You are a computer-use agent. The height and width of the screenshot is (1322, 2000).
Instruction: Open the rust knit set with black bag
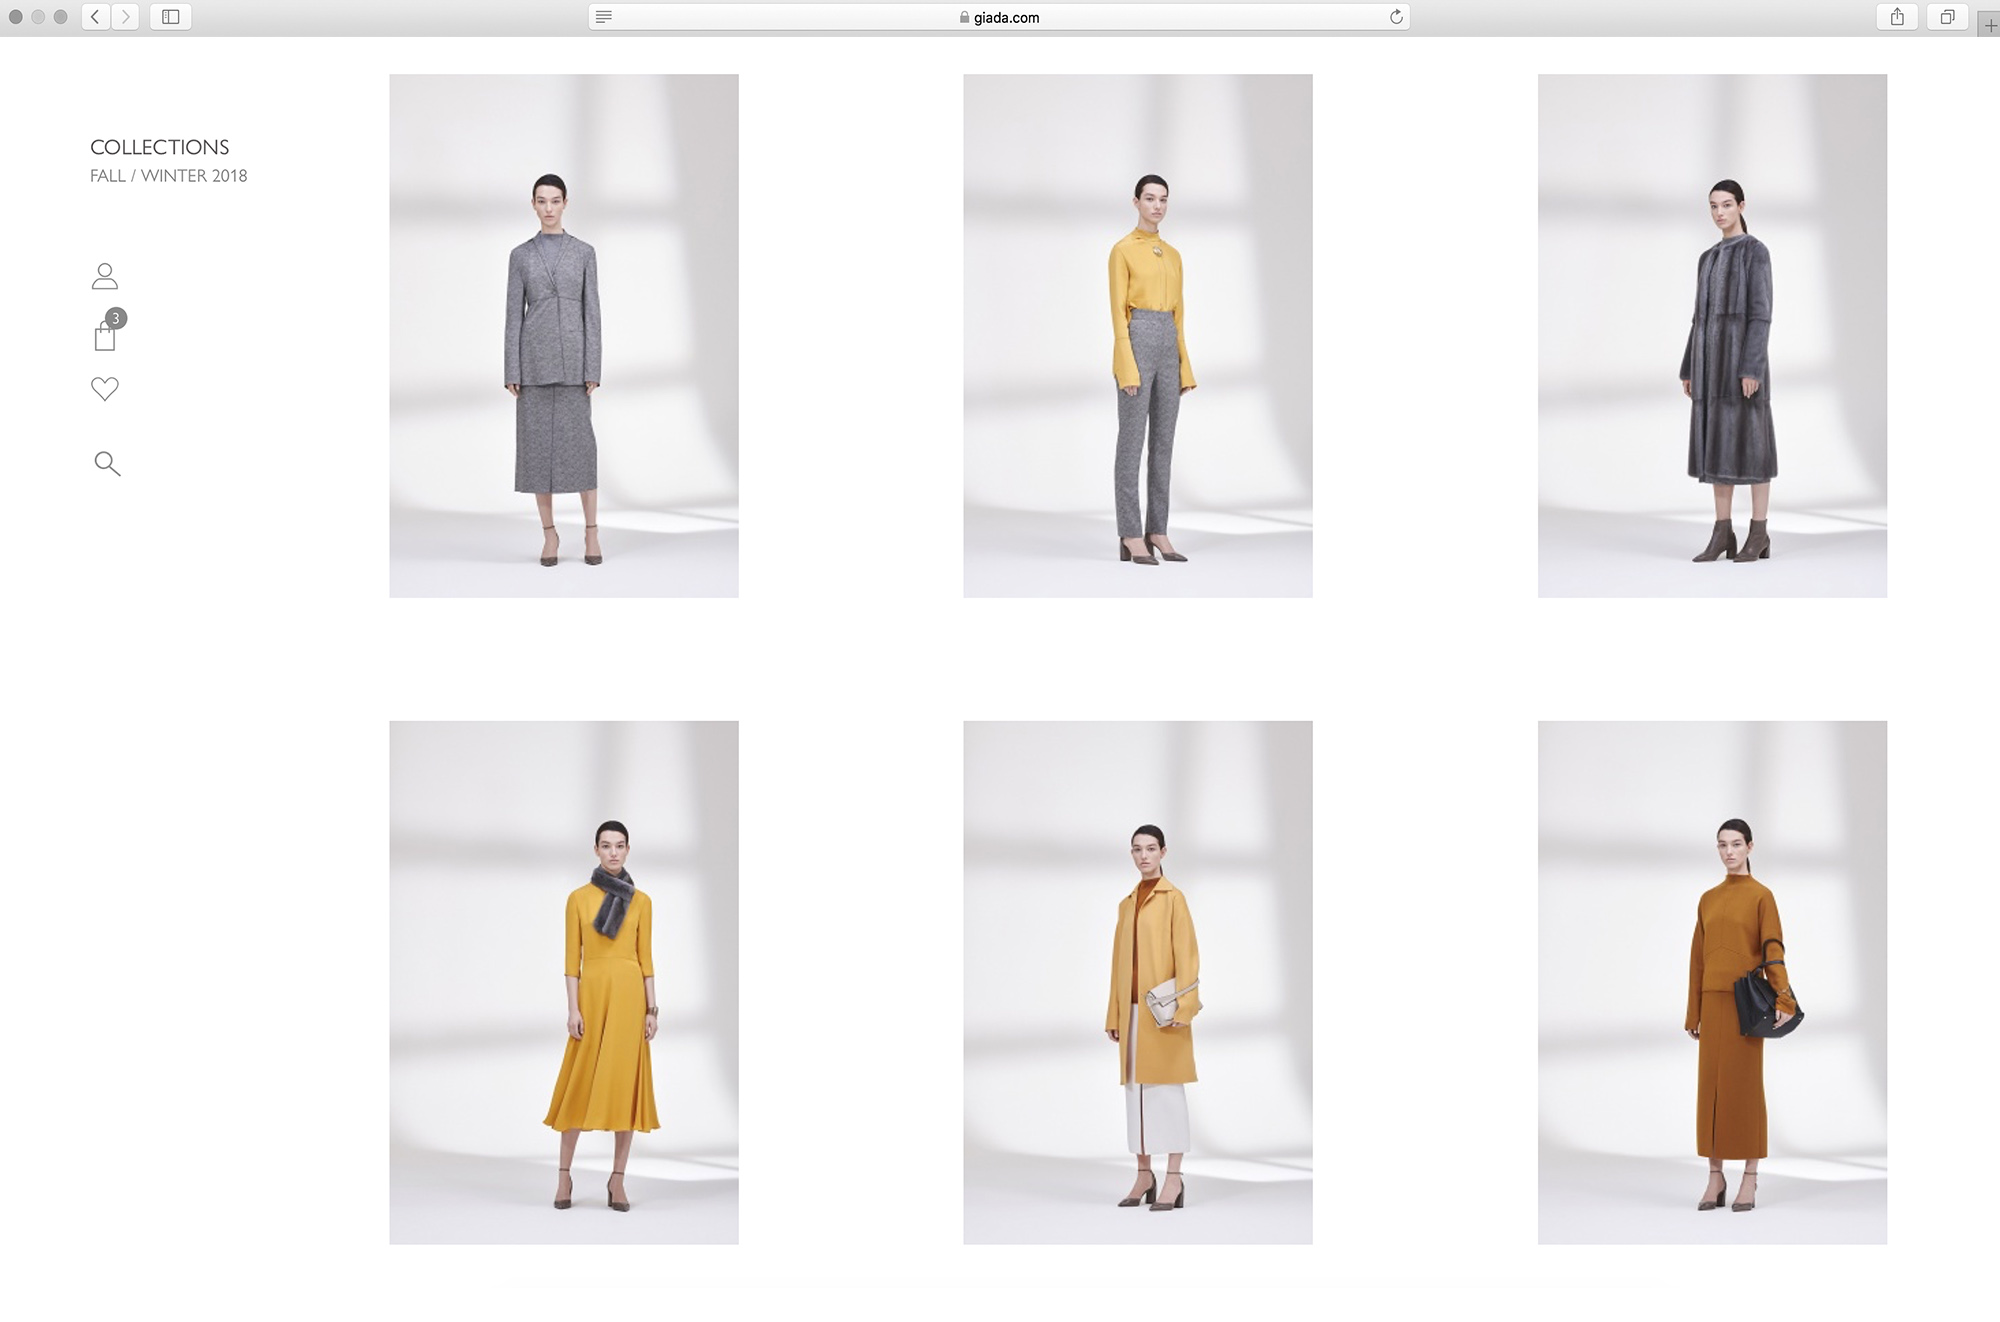[x=1712, y=983]
